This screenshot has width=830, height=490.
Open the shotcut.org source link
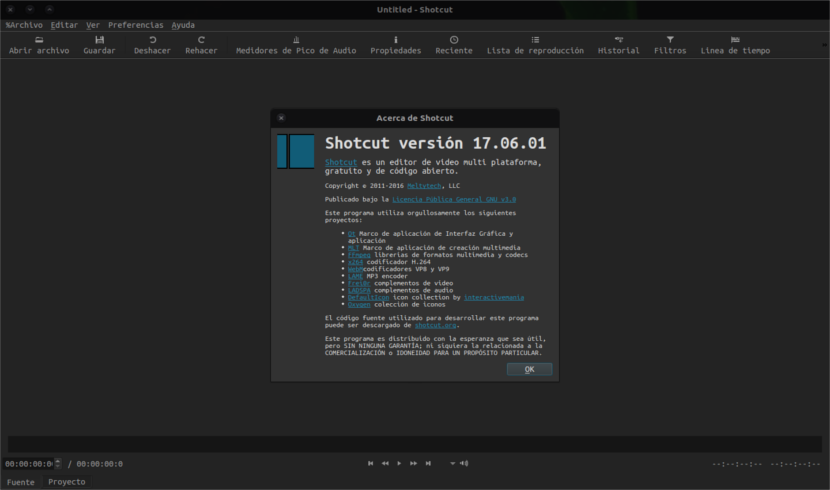point(435,325)
